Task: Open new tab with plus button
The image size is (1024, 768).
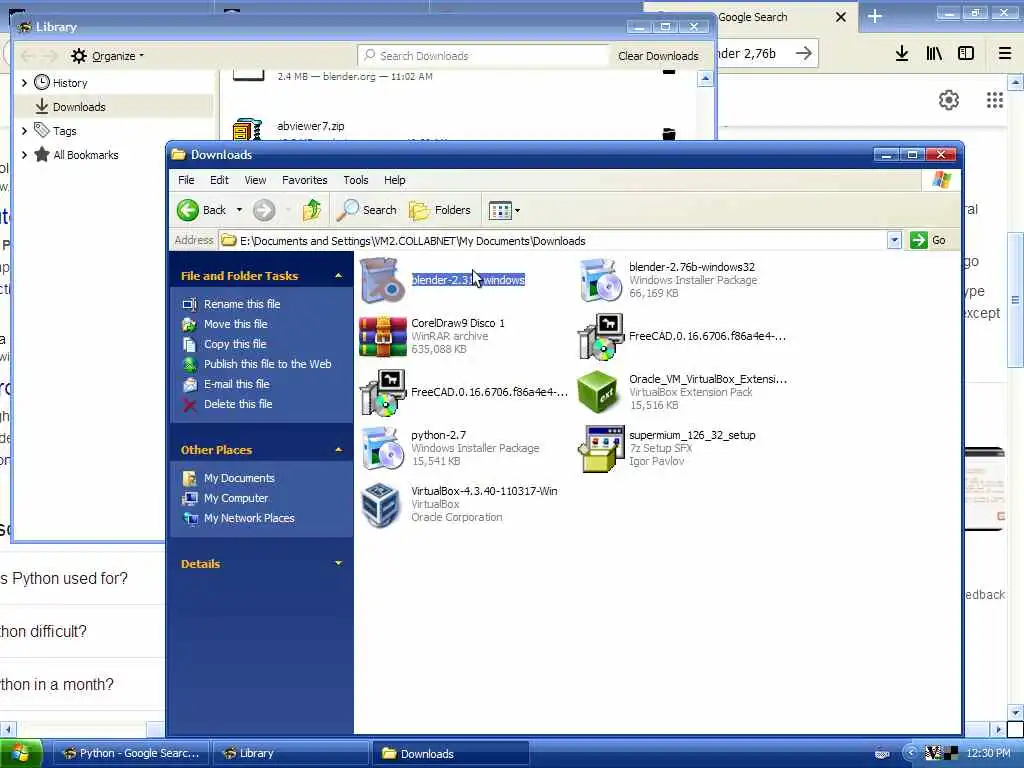Action: click(875, 17)
